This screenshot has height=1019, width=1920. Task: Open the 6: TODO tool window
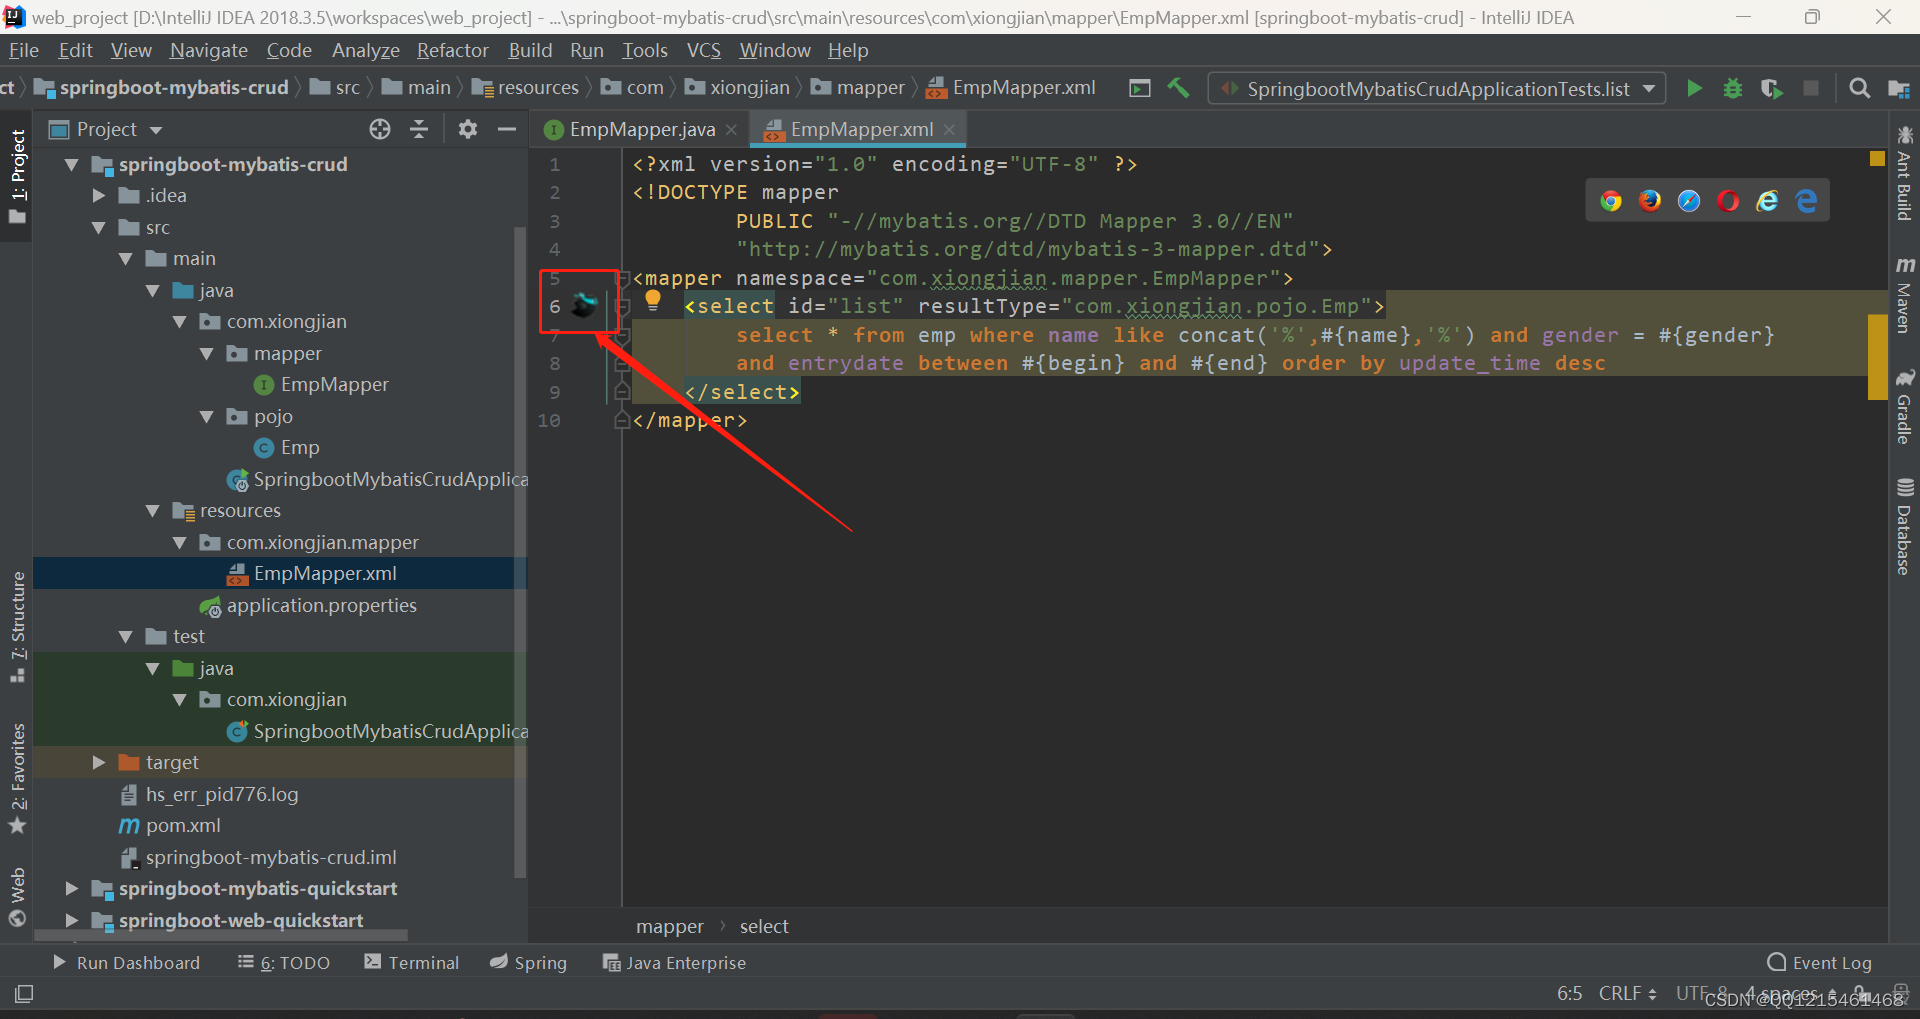(284, 962)
